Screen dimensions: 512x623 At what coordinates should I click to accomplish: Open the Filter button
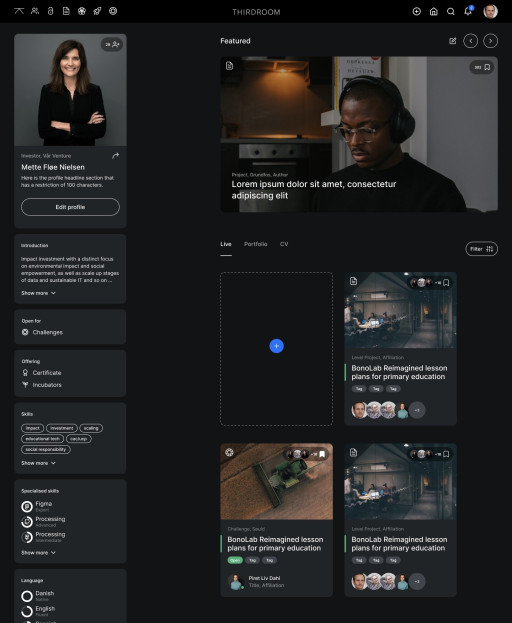coord(481,249)
